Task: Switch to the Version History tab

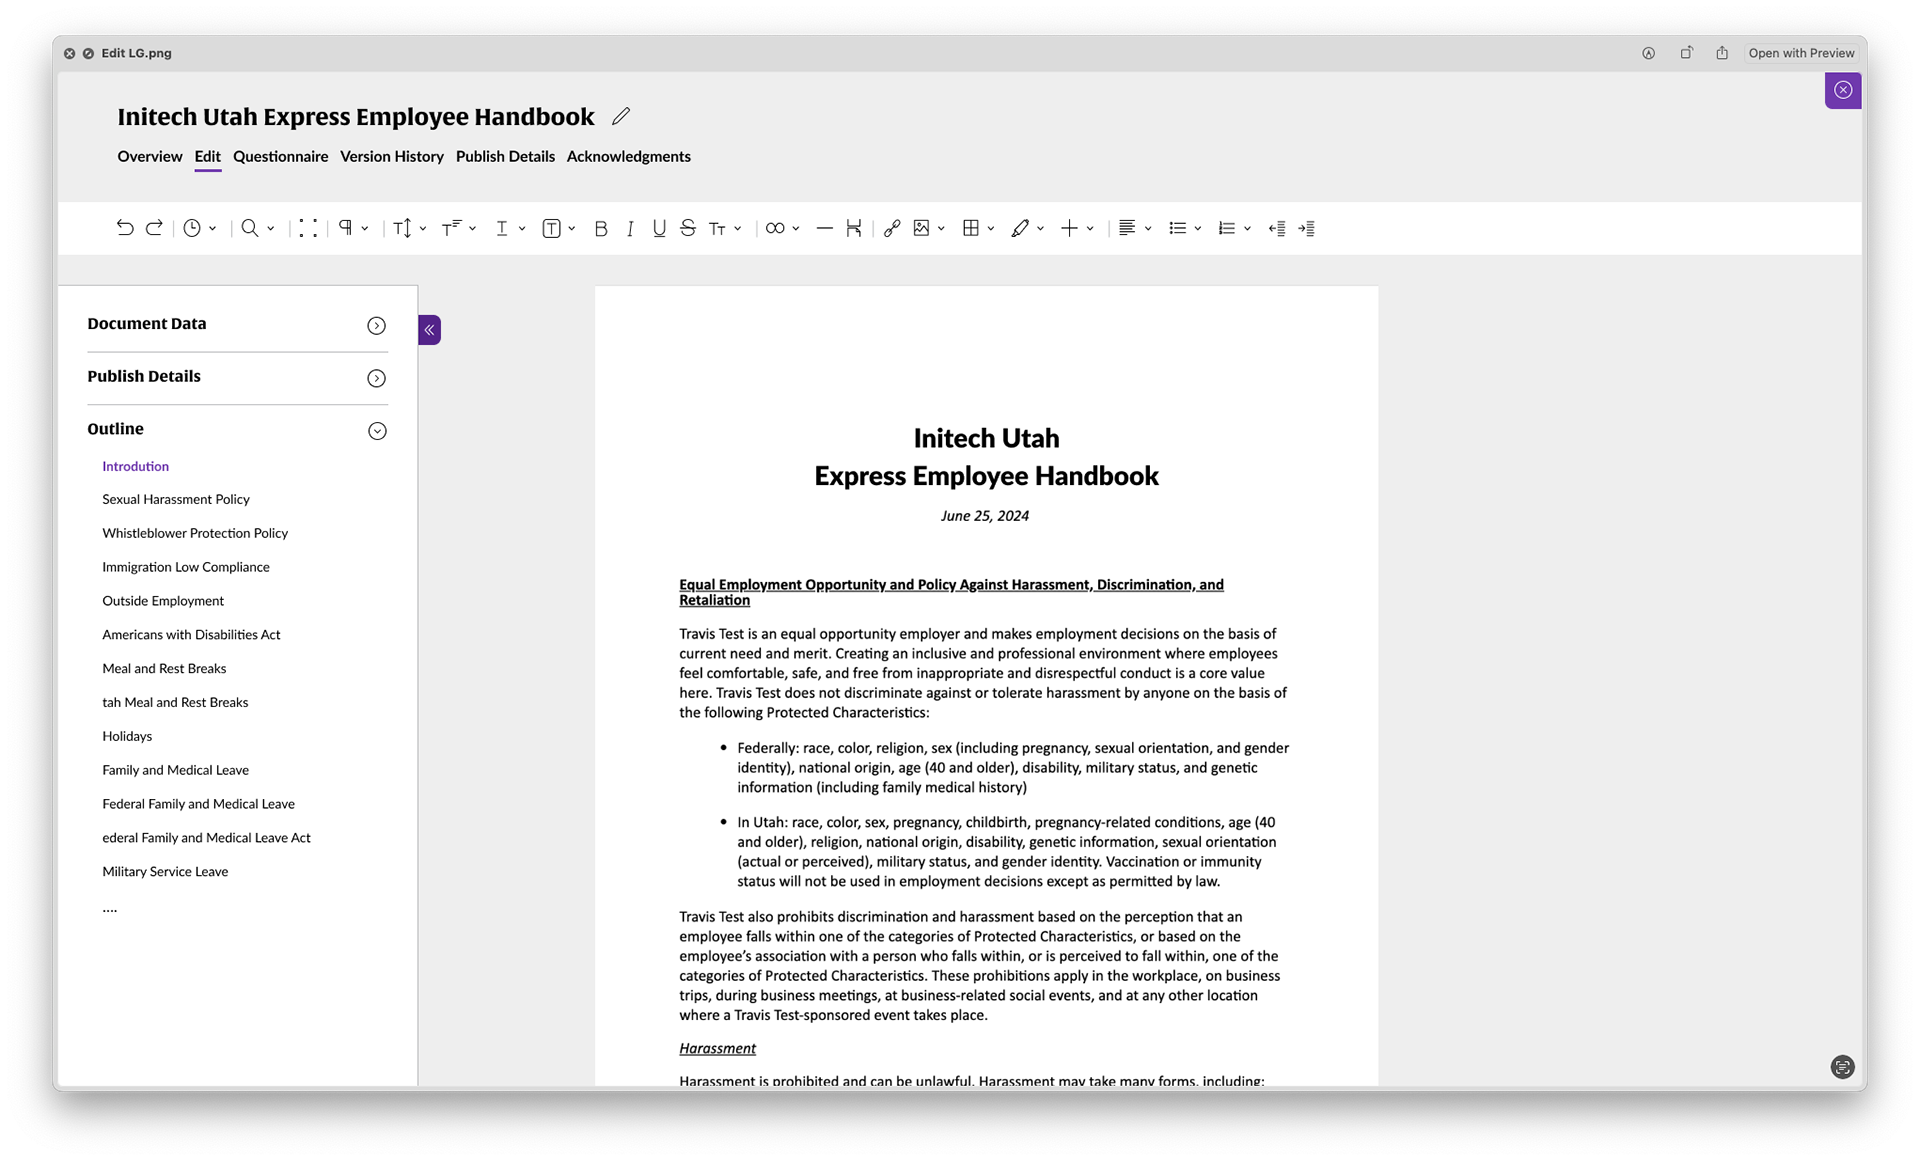Action: click(392, 157)
